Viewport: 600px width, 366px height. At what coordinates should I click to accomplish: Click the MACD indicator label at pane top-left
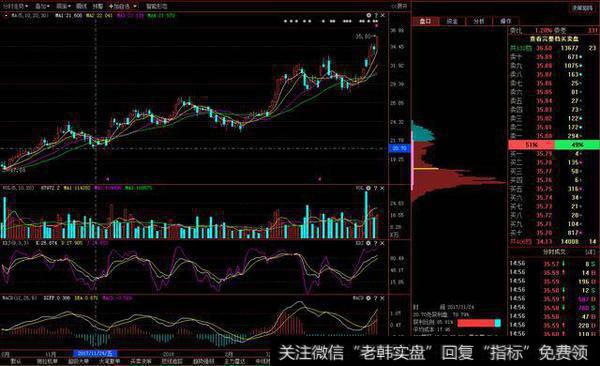19,297
